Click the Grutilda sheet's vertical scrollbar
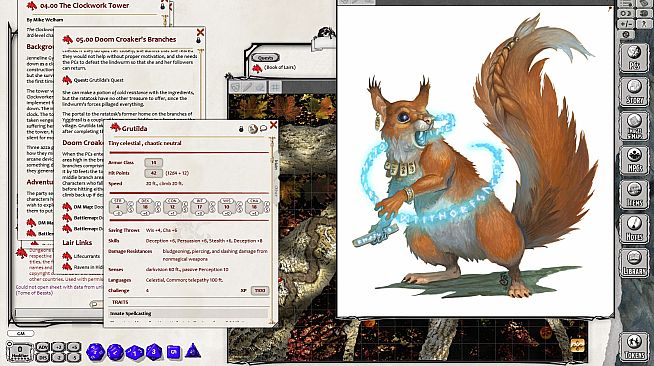This screenshot has width=654, height=366. pyautogui.click(x=272, y=231)
